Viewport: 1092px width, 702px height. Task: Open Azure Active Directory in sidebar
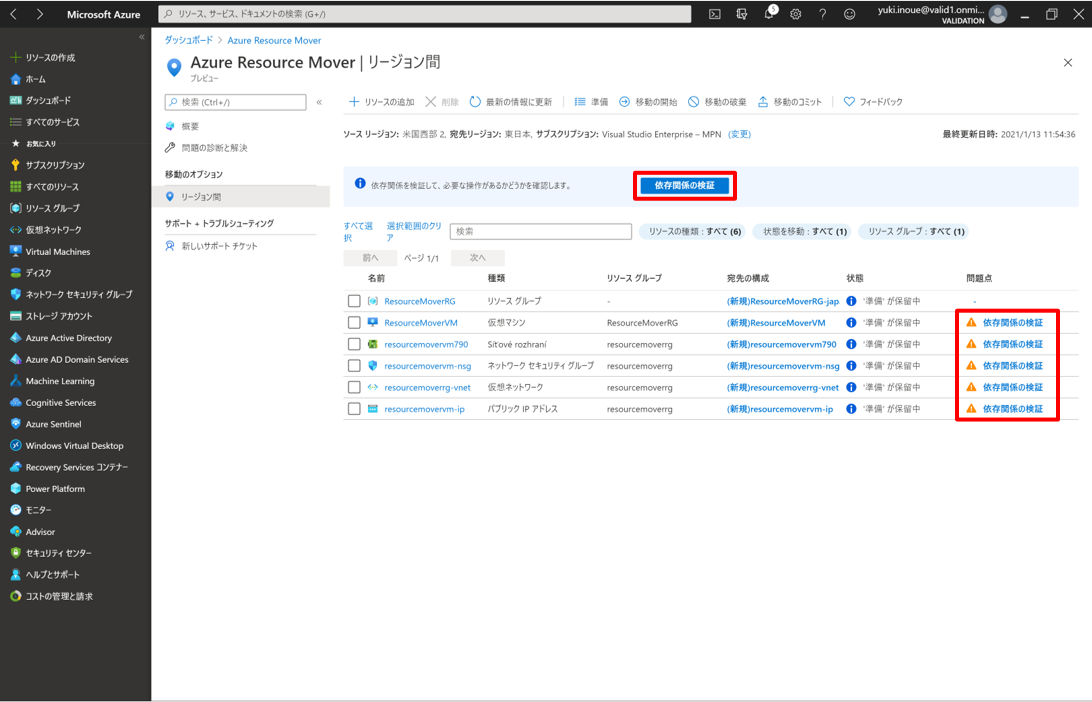pos(61,338)
